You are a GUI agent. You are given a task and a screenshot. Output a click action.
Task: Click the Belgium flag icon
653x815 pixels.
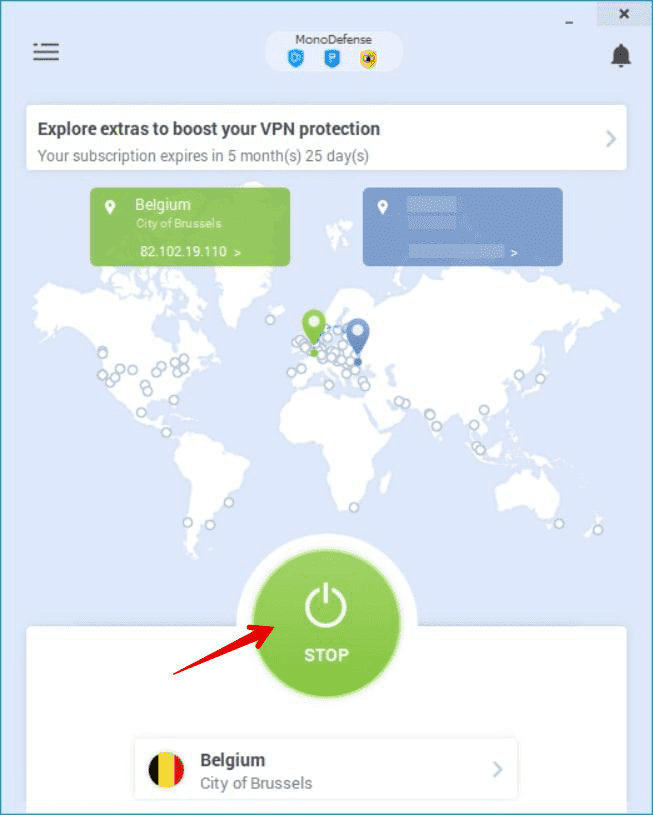click(x=166, y=769)
